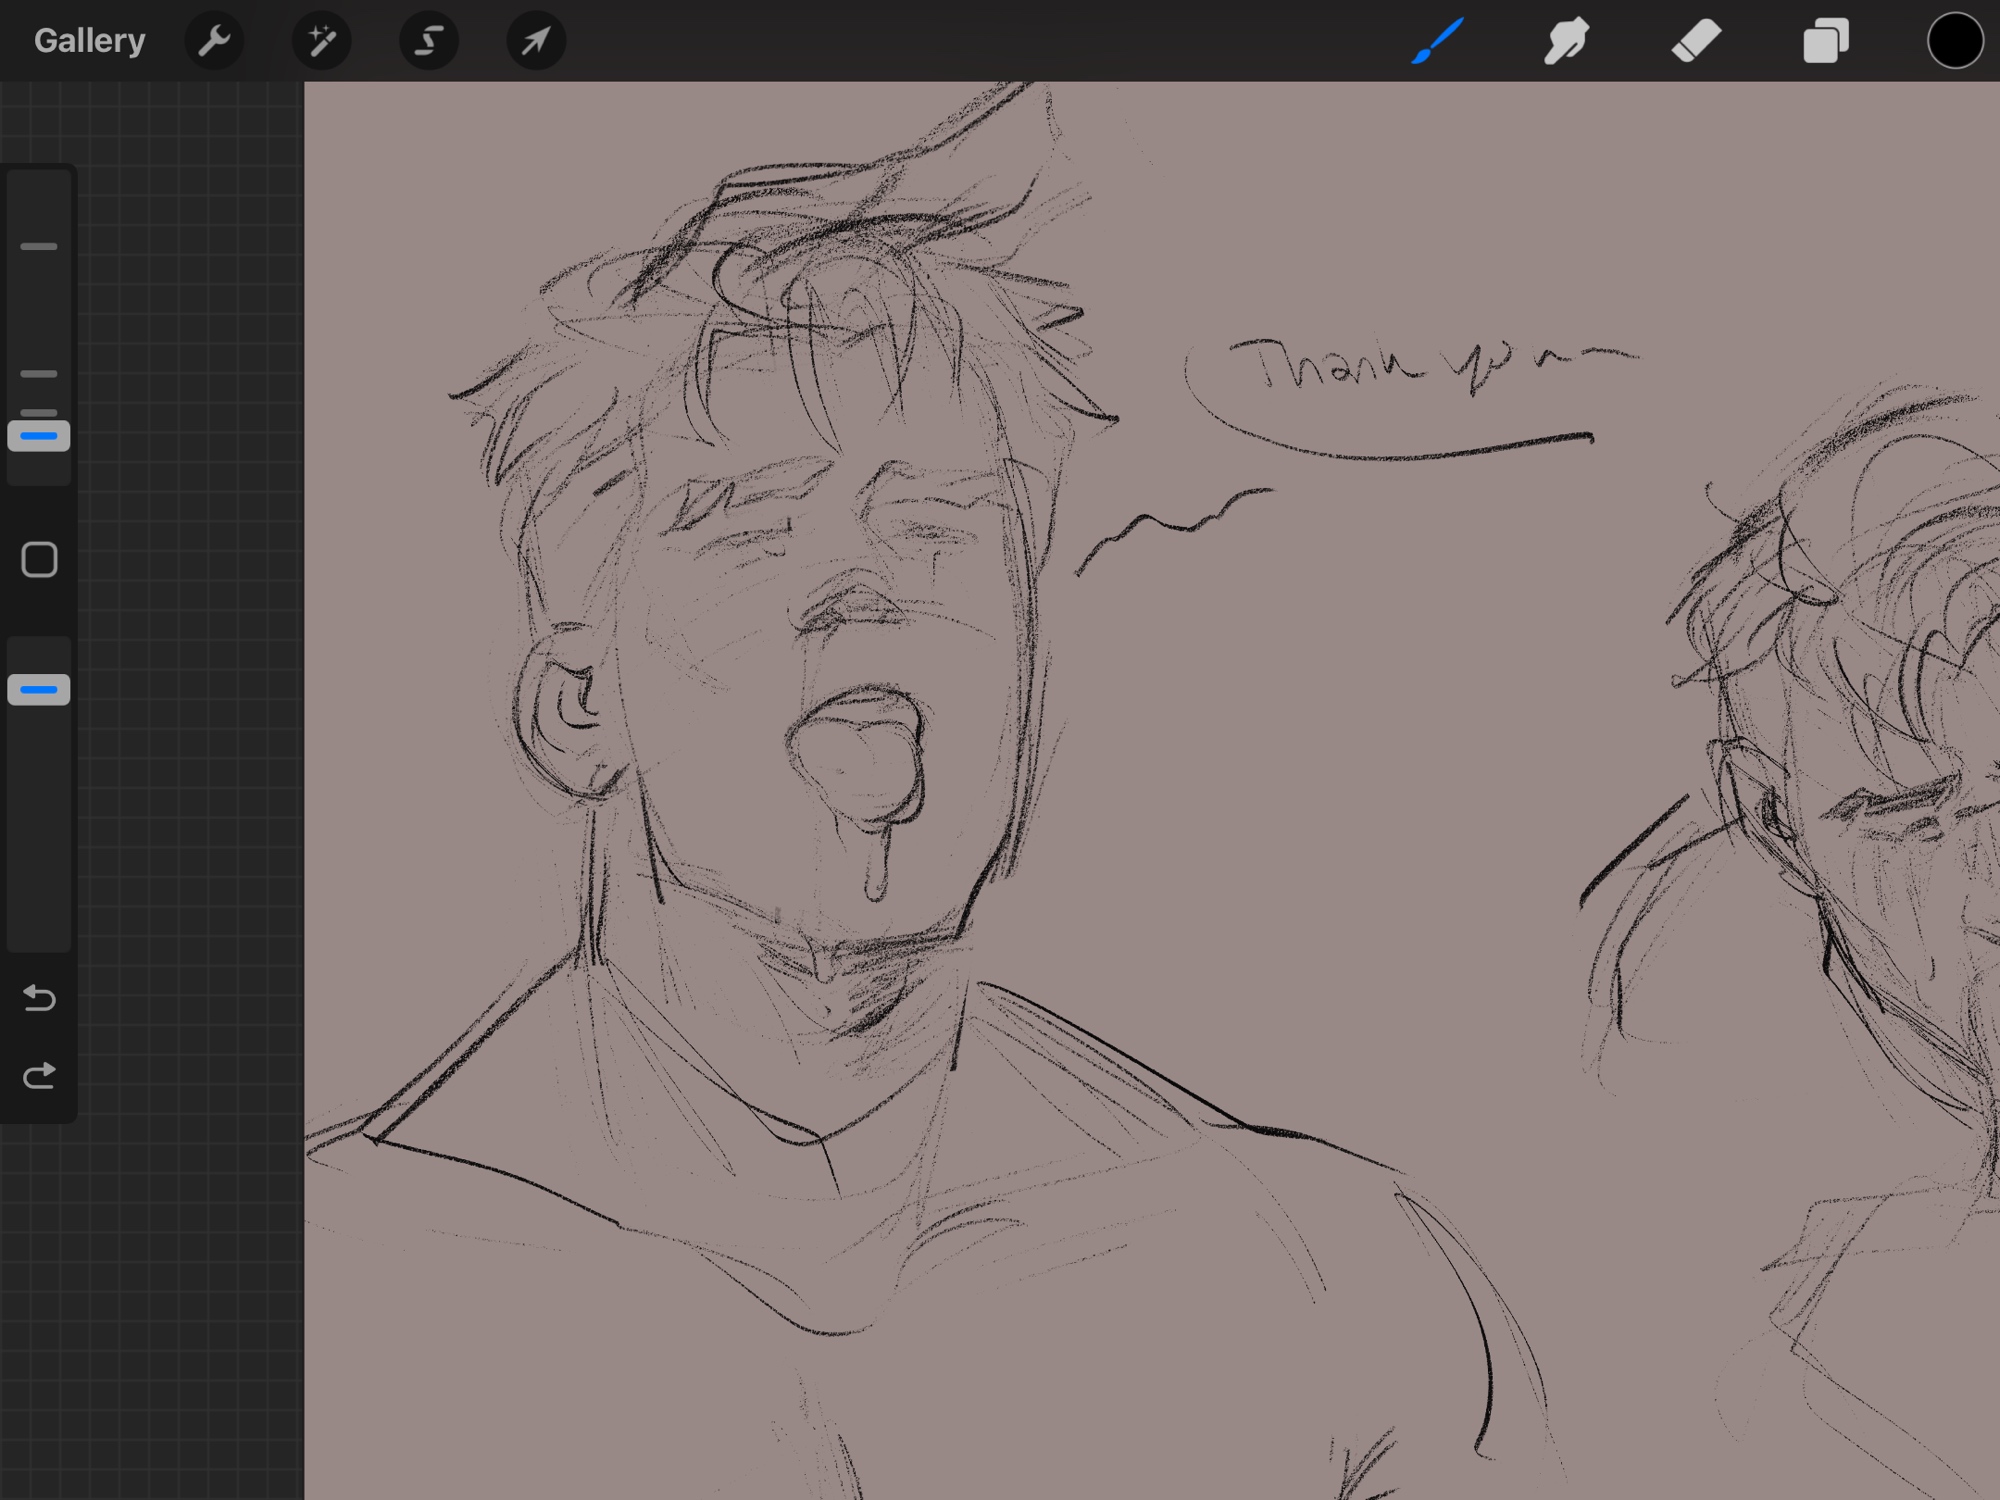The height and width of the screenshot is (1500, 2000).
Task: Activate the Transform arrow tool
Action: [536, 41]
